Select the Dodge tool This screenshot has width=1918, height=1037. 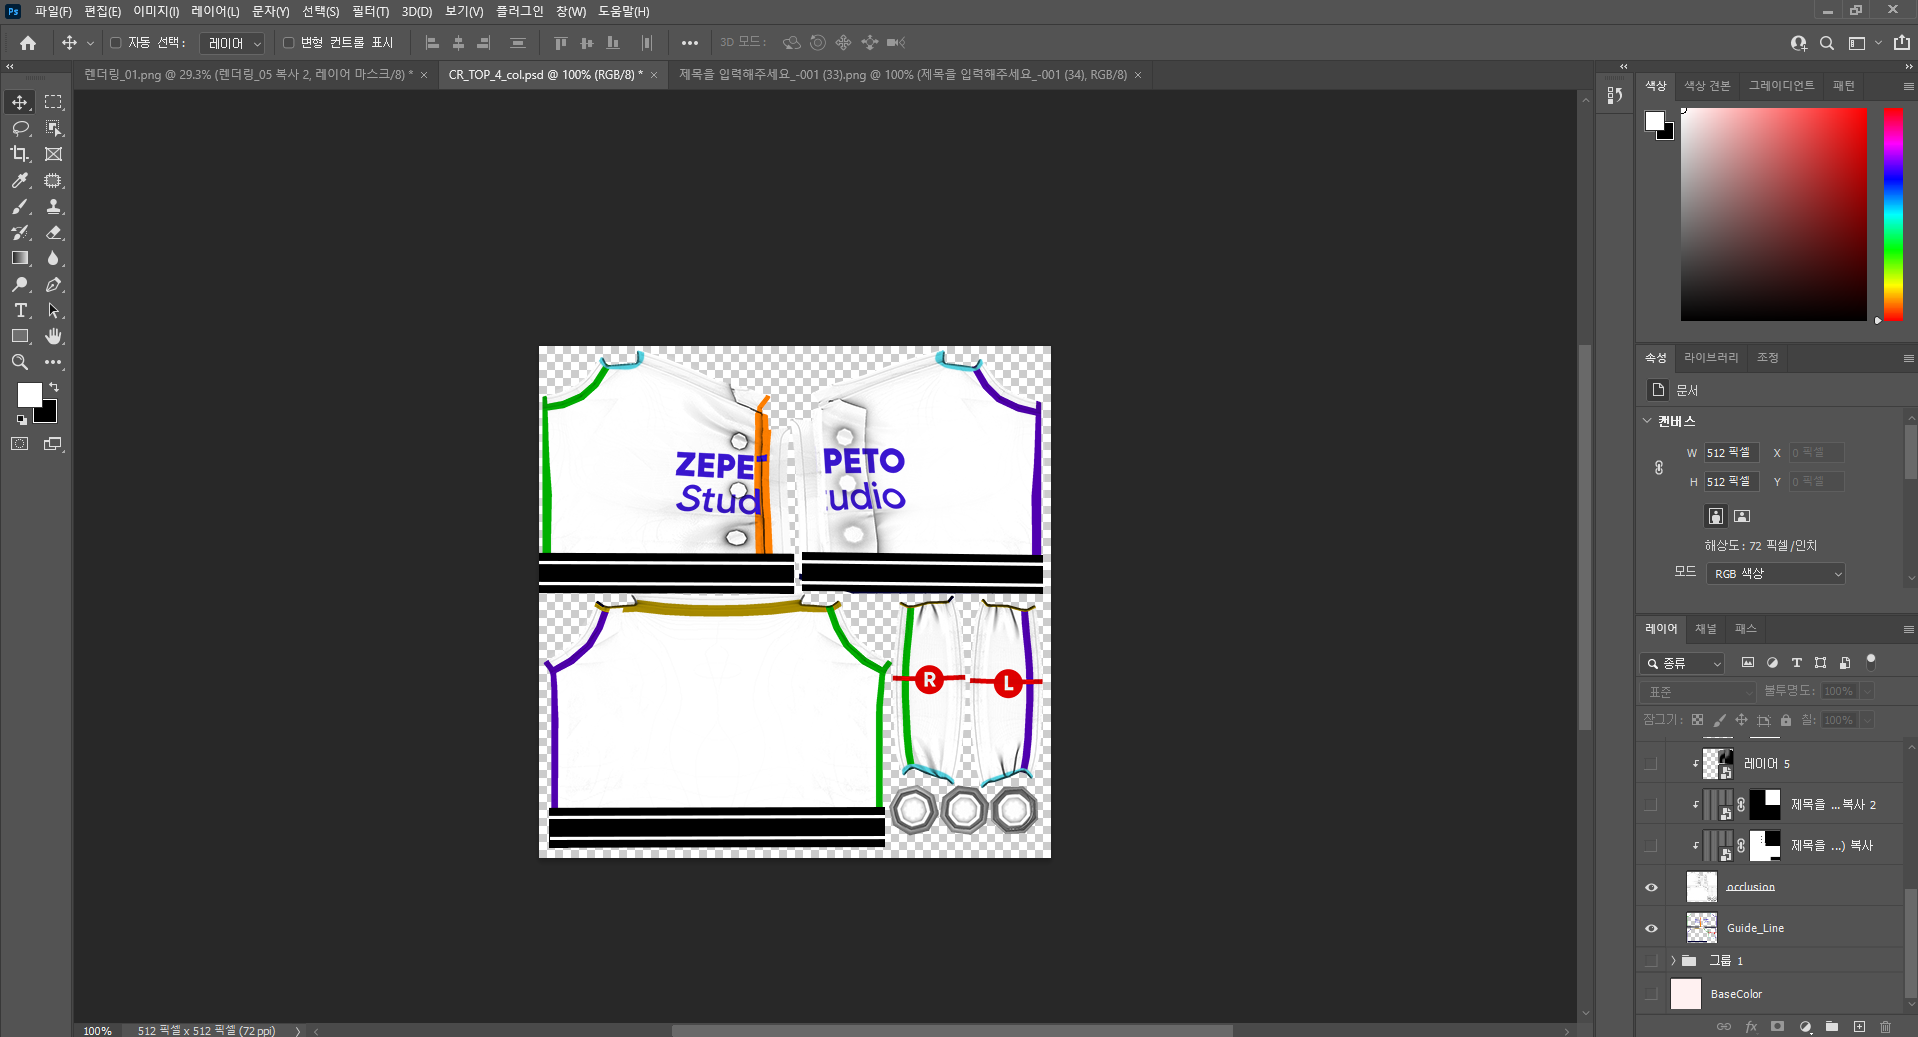pyautogui.click(x=20, y=284)
